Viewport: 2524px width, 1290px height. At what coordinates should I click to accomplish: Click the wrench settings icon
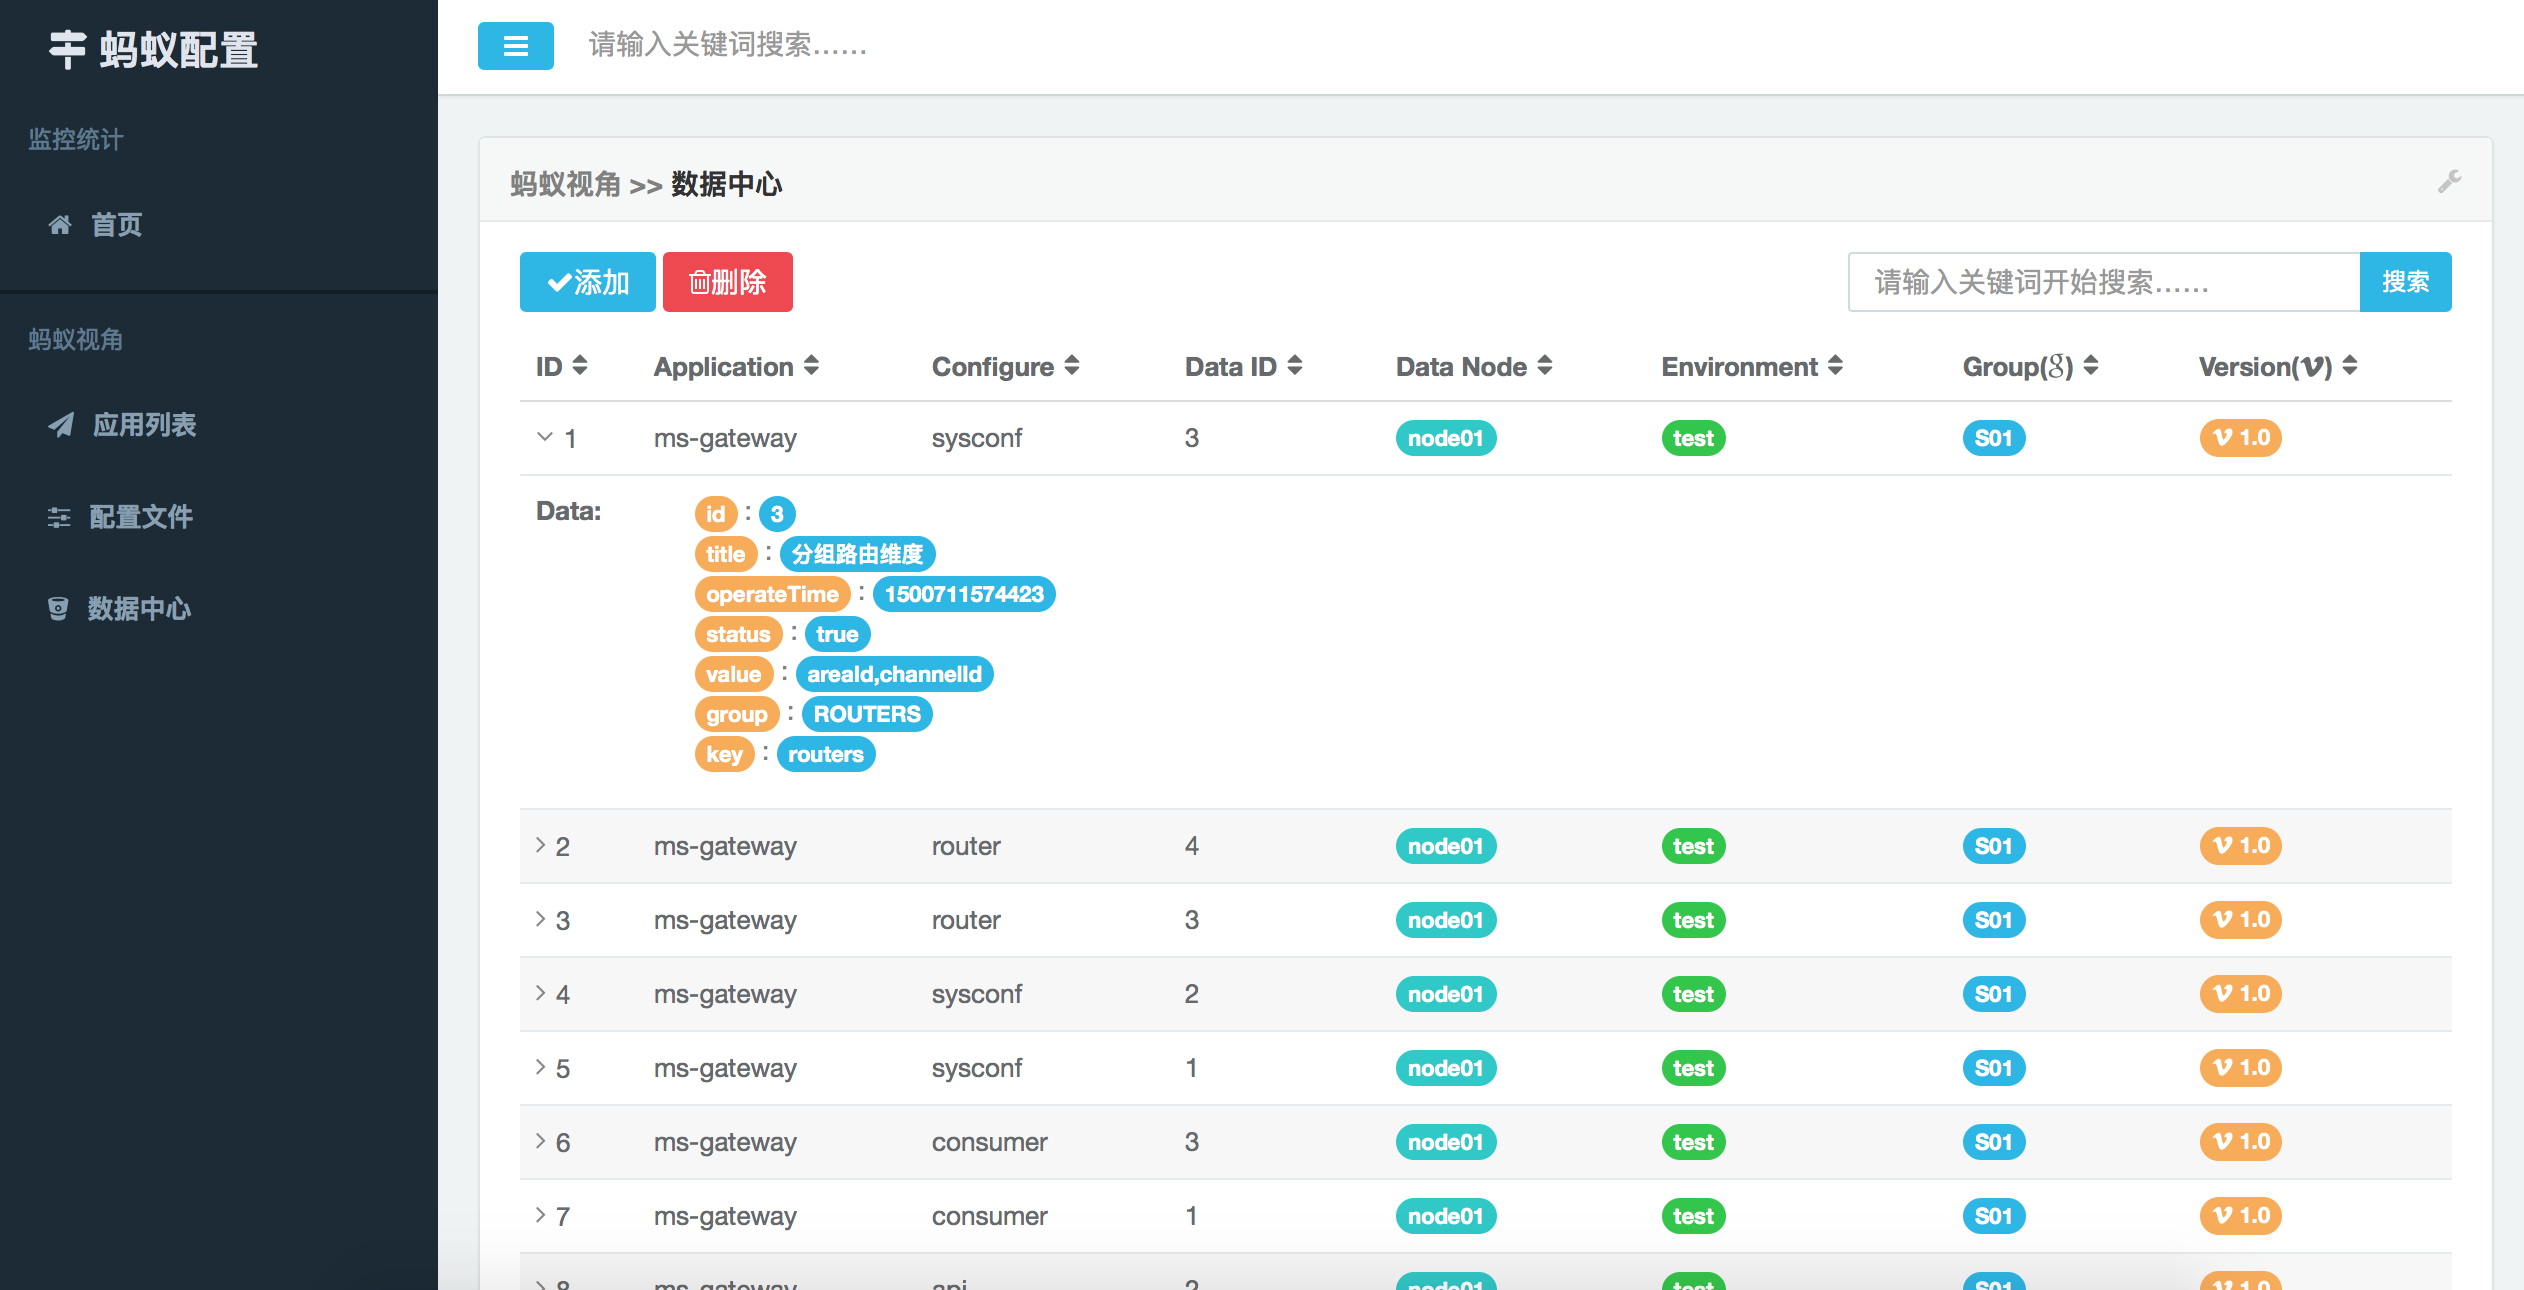click(2449, 181)
